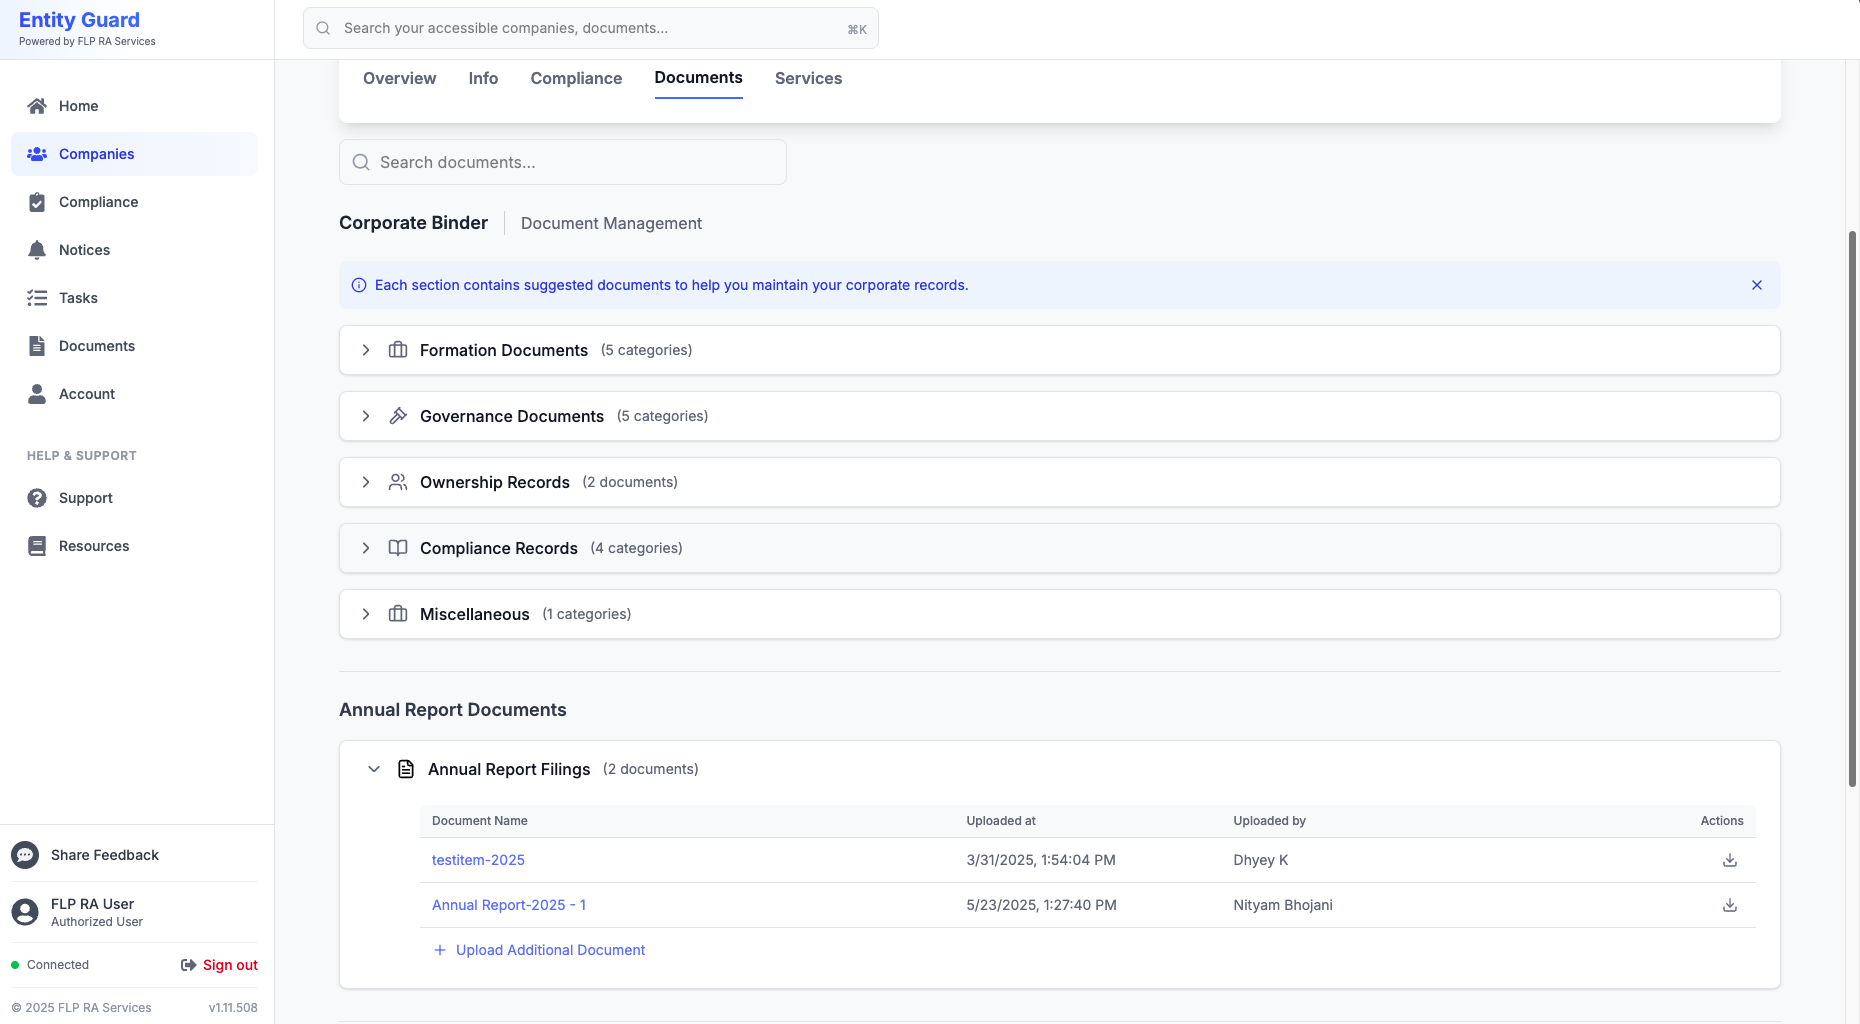Image resolution: width=1860 pixels, height=1024 pixels.
Task: Click the Companies people icon
Action: (x=37, y=154)
